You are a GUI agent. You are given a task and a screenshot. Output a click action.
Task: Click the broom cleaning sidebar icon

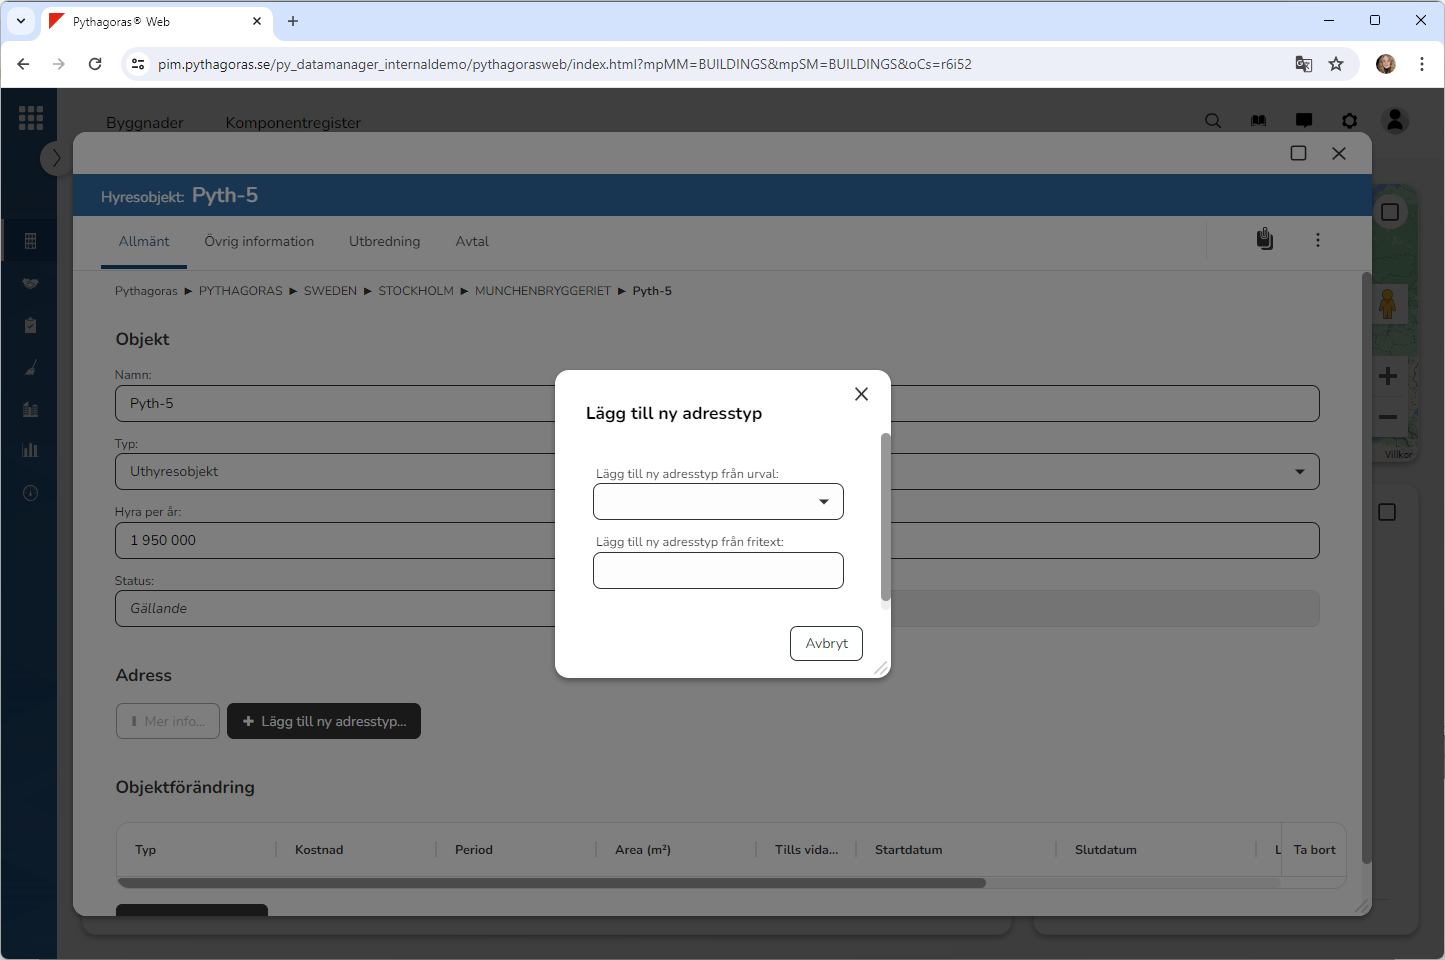pos(30,368)
